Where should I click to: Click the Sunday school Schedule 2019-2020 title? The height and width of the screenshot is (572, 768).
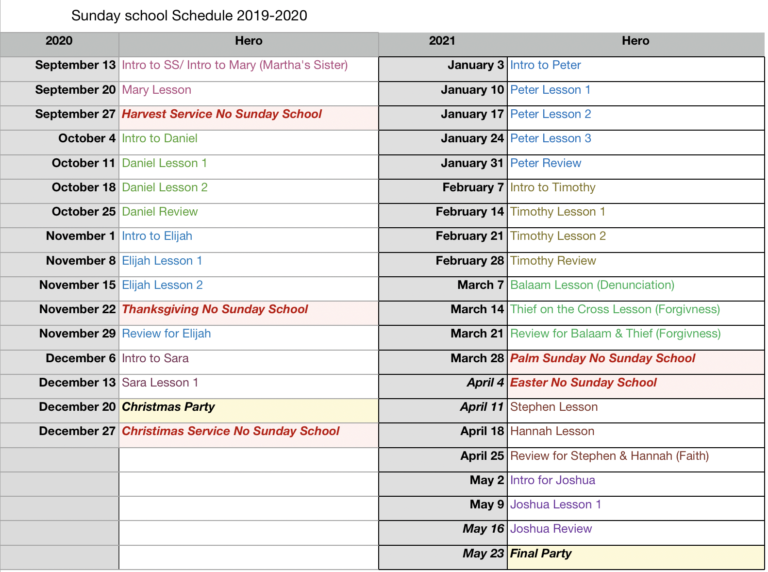pyautogui.click(x=189, y=16)
